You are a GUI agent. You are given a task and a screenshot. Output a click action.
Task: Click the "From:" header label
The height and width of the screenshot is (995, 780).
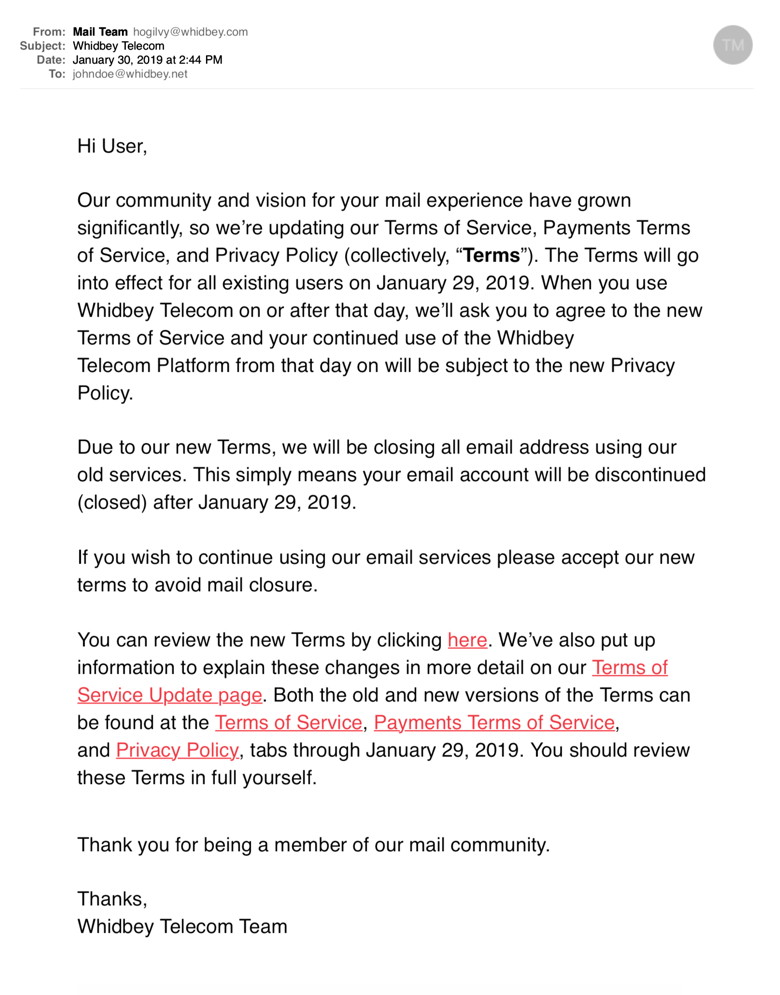[50, 32]
